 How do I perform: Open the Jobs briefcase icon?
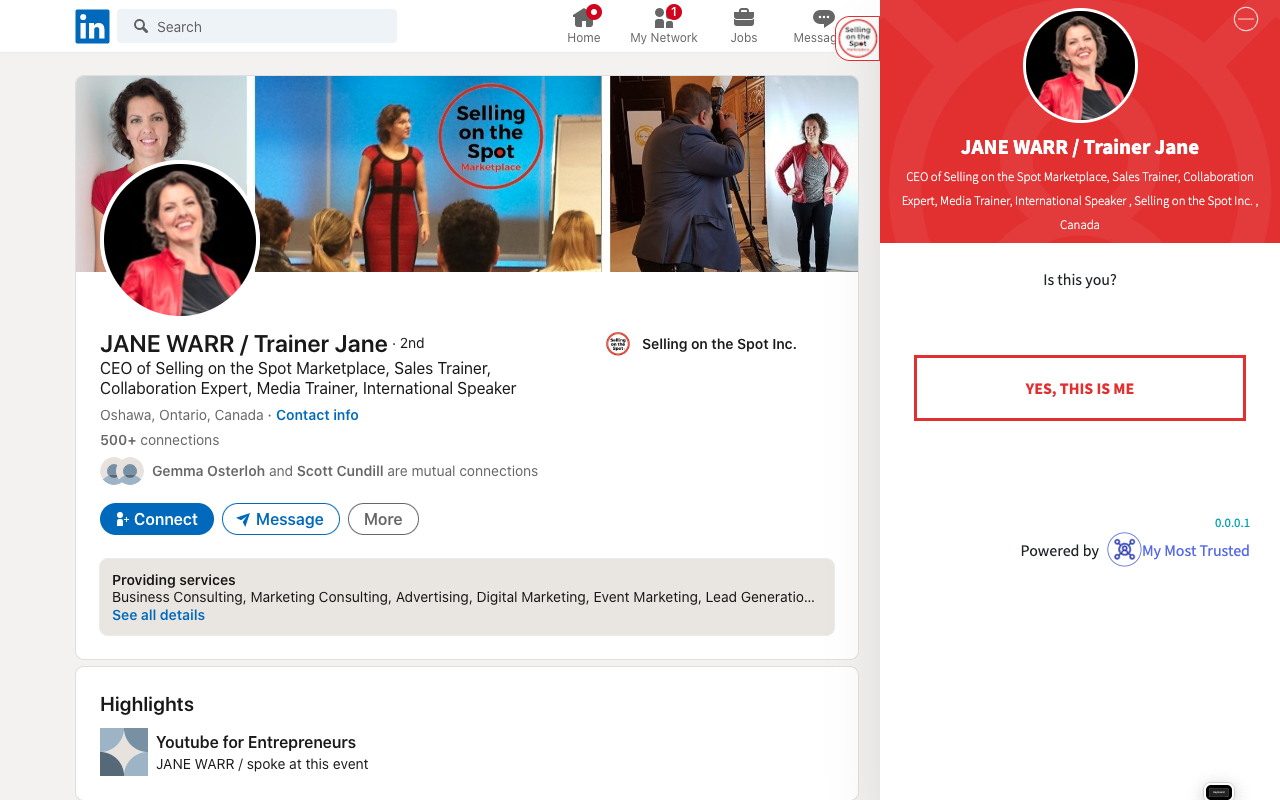click(744, 17)
